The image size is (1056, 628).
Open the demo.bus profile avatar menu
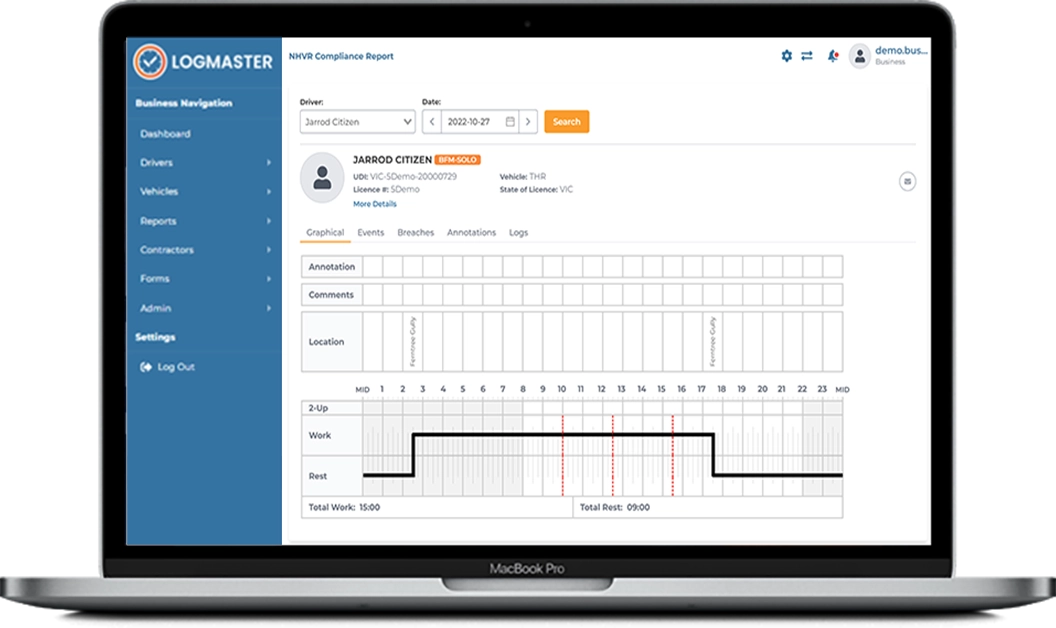(x=858, y=58)
